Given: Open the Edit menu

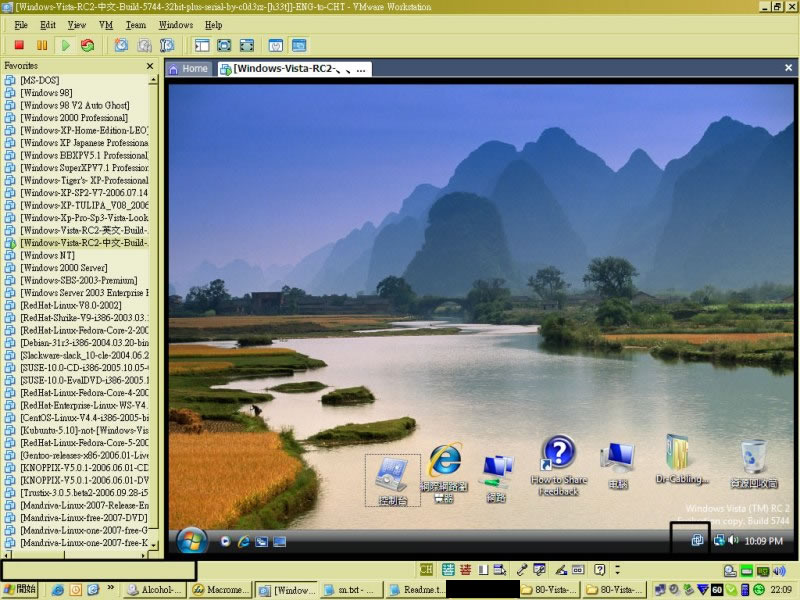Looking at the screenshot, I should pos(48,25).
